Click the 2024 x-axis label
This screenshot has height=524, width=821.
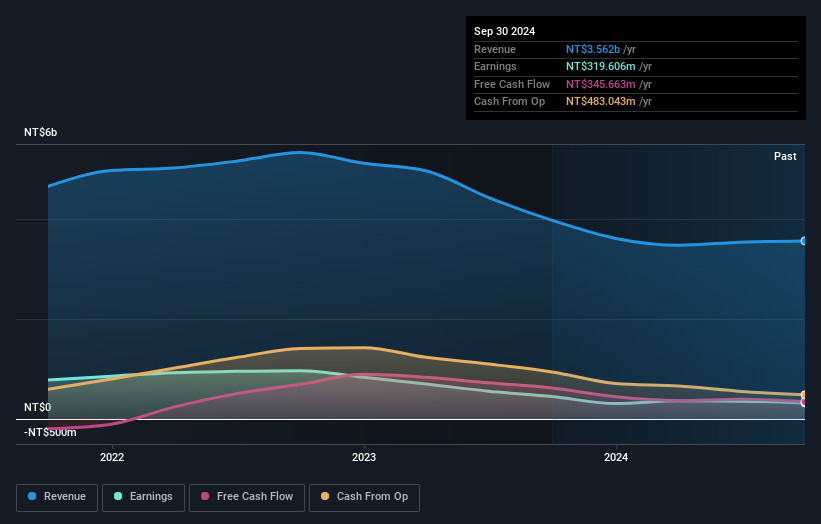point(616,458)
